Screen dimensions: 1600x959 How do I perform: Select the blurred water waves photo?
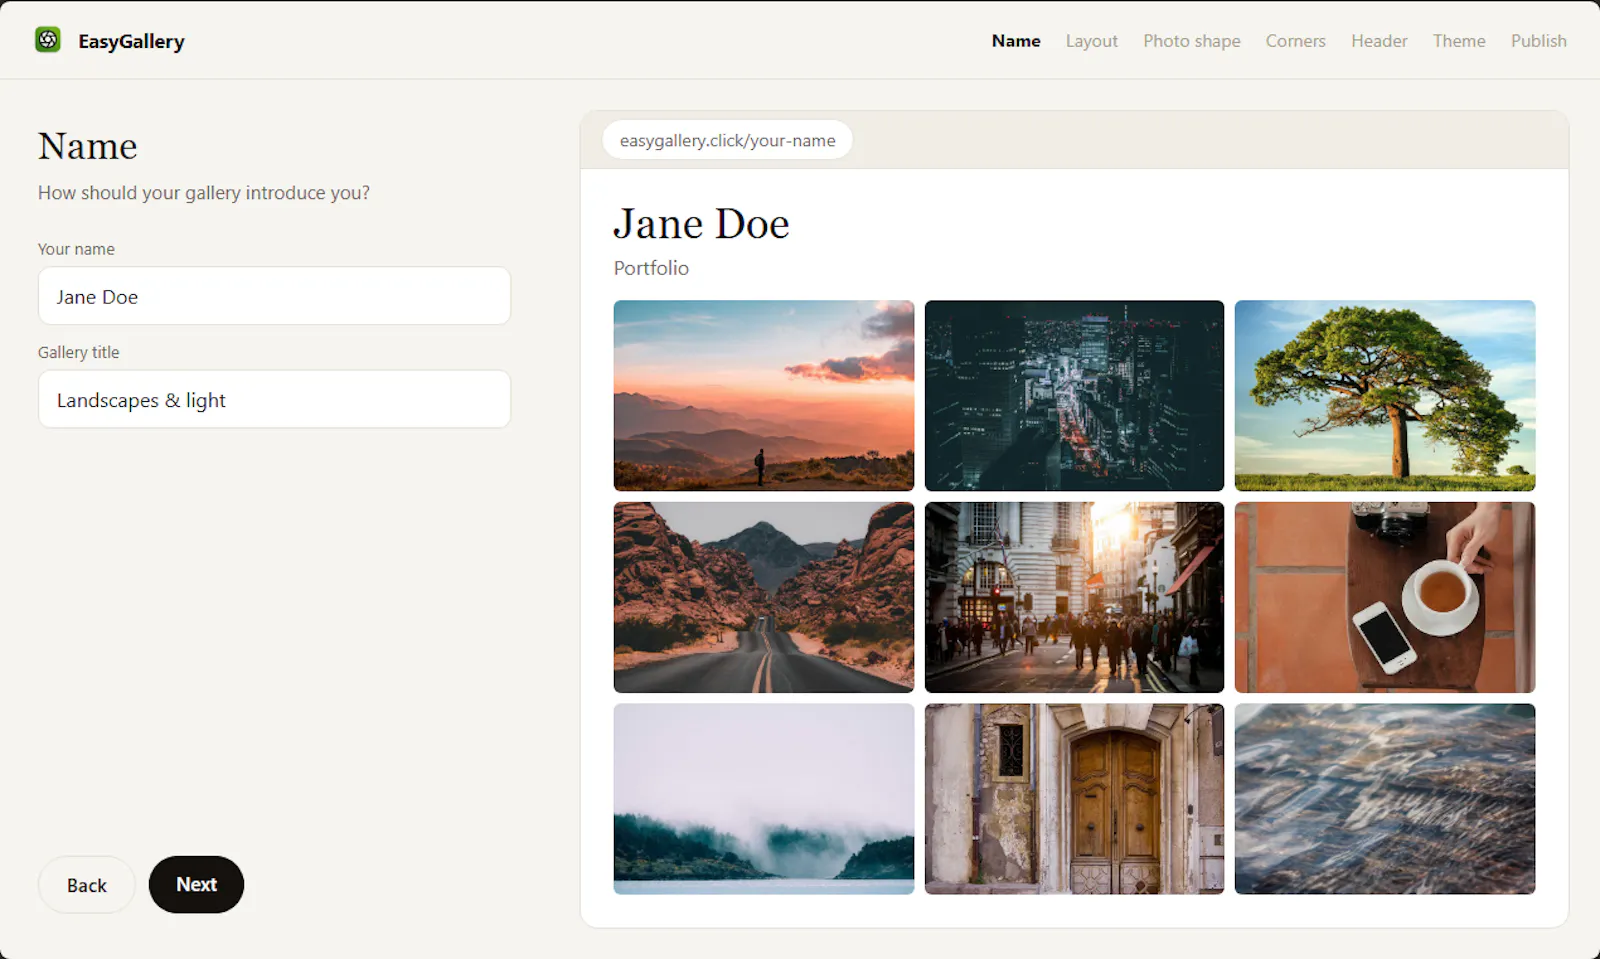(x=1385, y=799)
